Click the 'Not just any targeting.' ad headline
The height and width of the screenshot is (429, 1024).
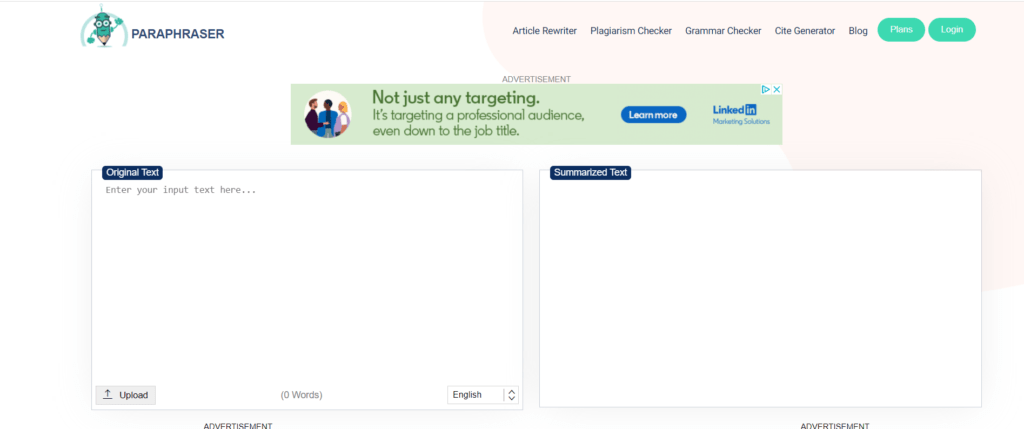point(456,98)
